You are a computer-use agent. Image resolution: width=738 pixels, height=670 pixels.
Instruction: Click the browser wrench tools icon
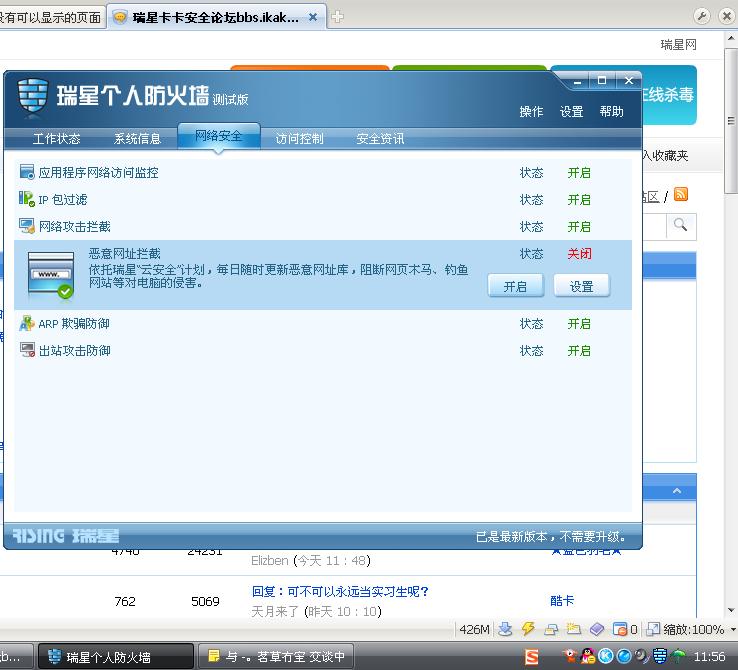coord(702,16)
